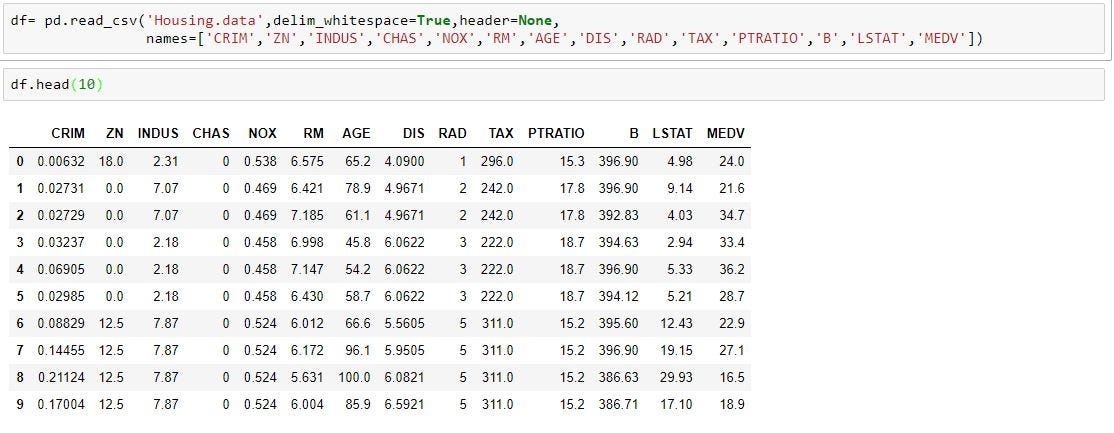
Task: Click the row index 0 label
Action: point(20,161)
